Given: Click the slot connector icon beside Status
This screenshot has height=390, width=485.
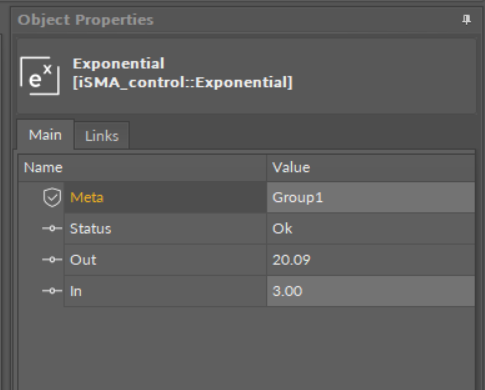Looking at the screenshot, I should 52,228.
